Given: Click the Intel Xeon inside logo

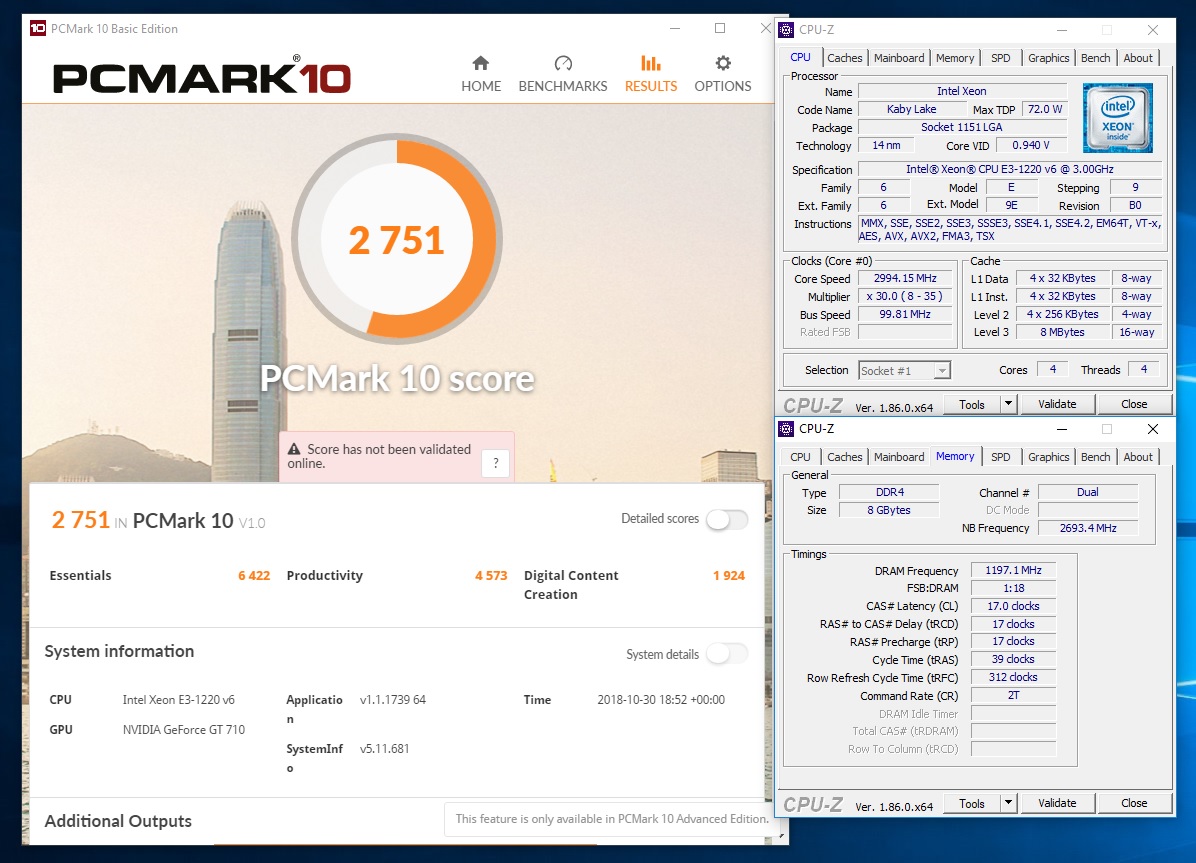Looking at the screenshot, I should click(x=1117, y=118).
